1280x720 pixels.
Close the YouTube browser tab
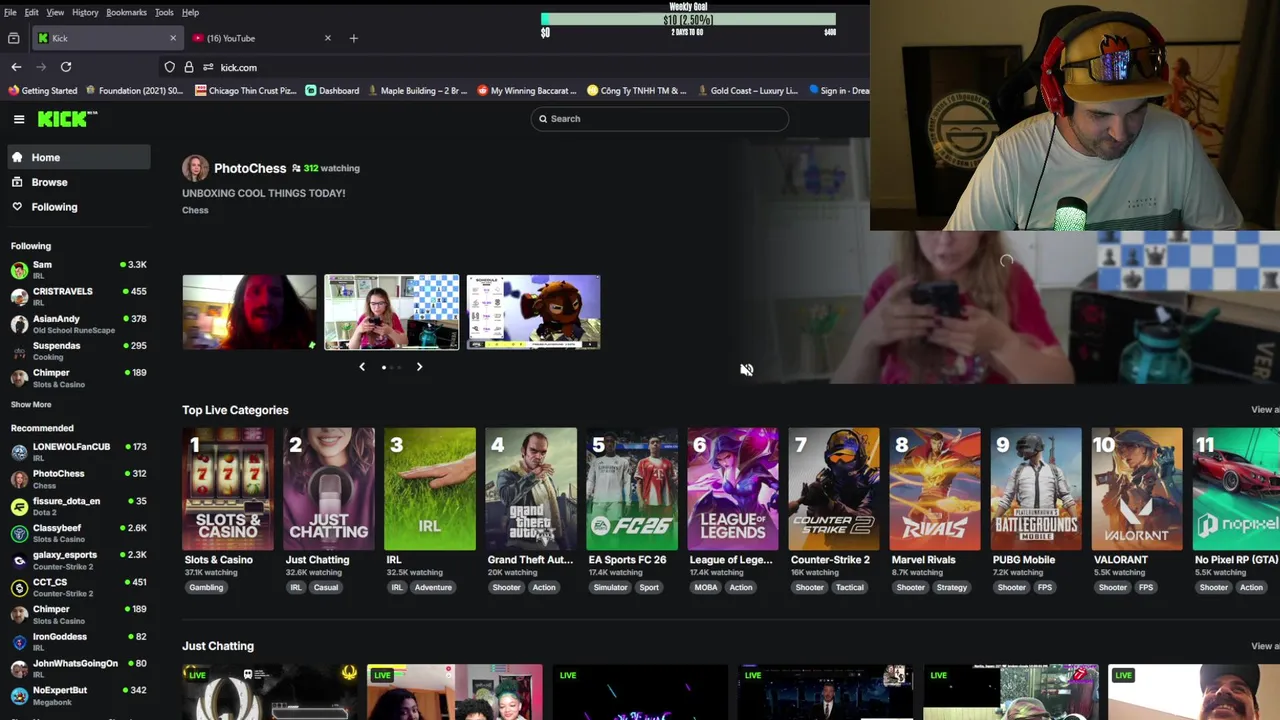click(x=327, y=38)
